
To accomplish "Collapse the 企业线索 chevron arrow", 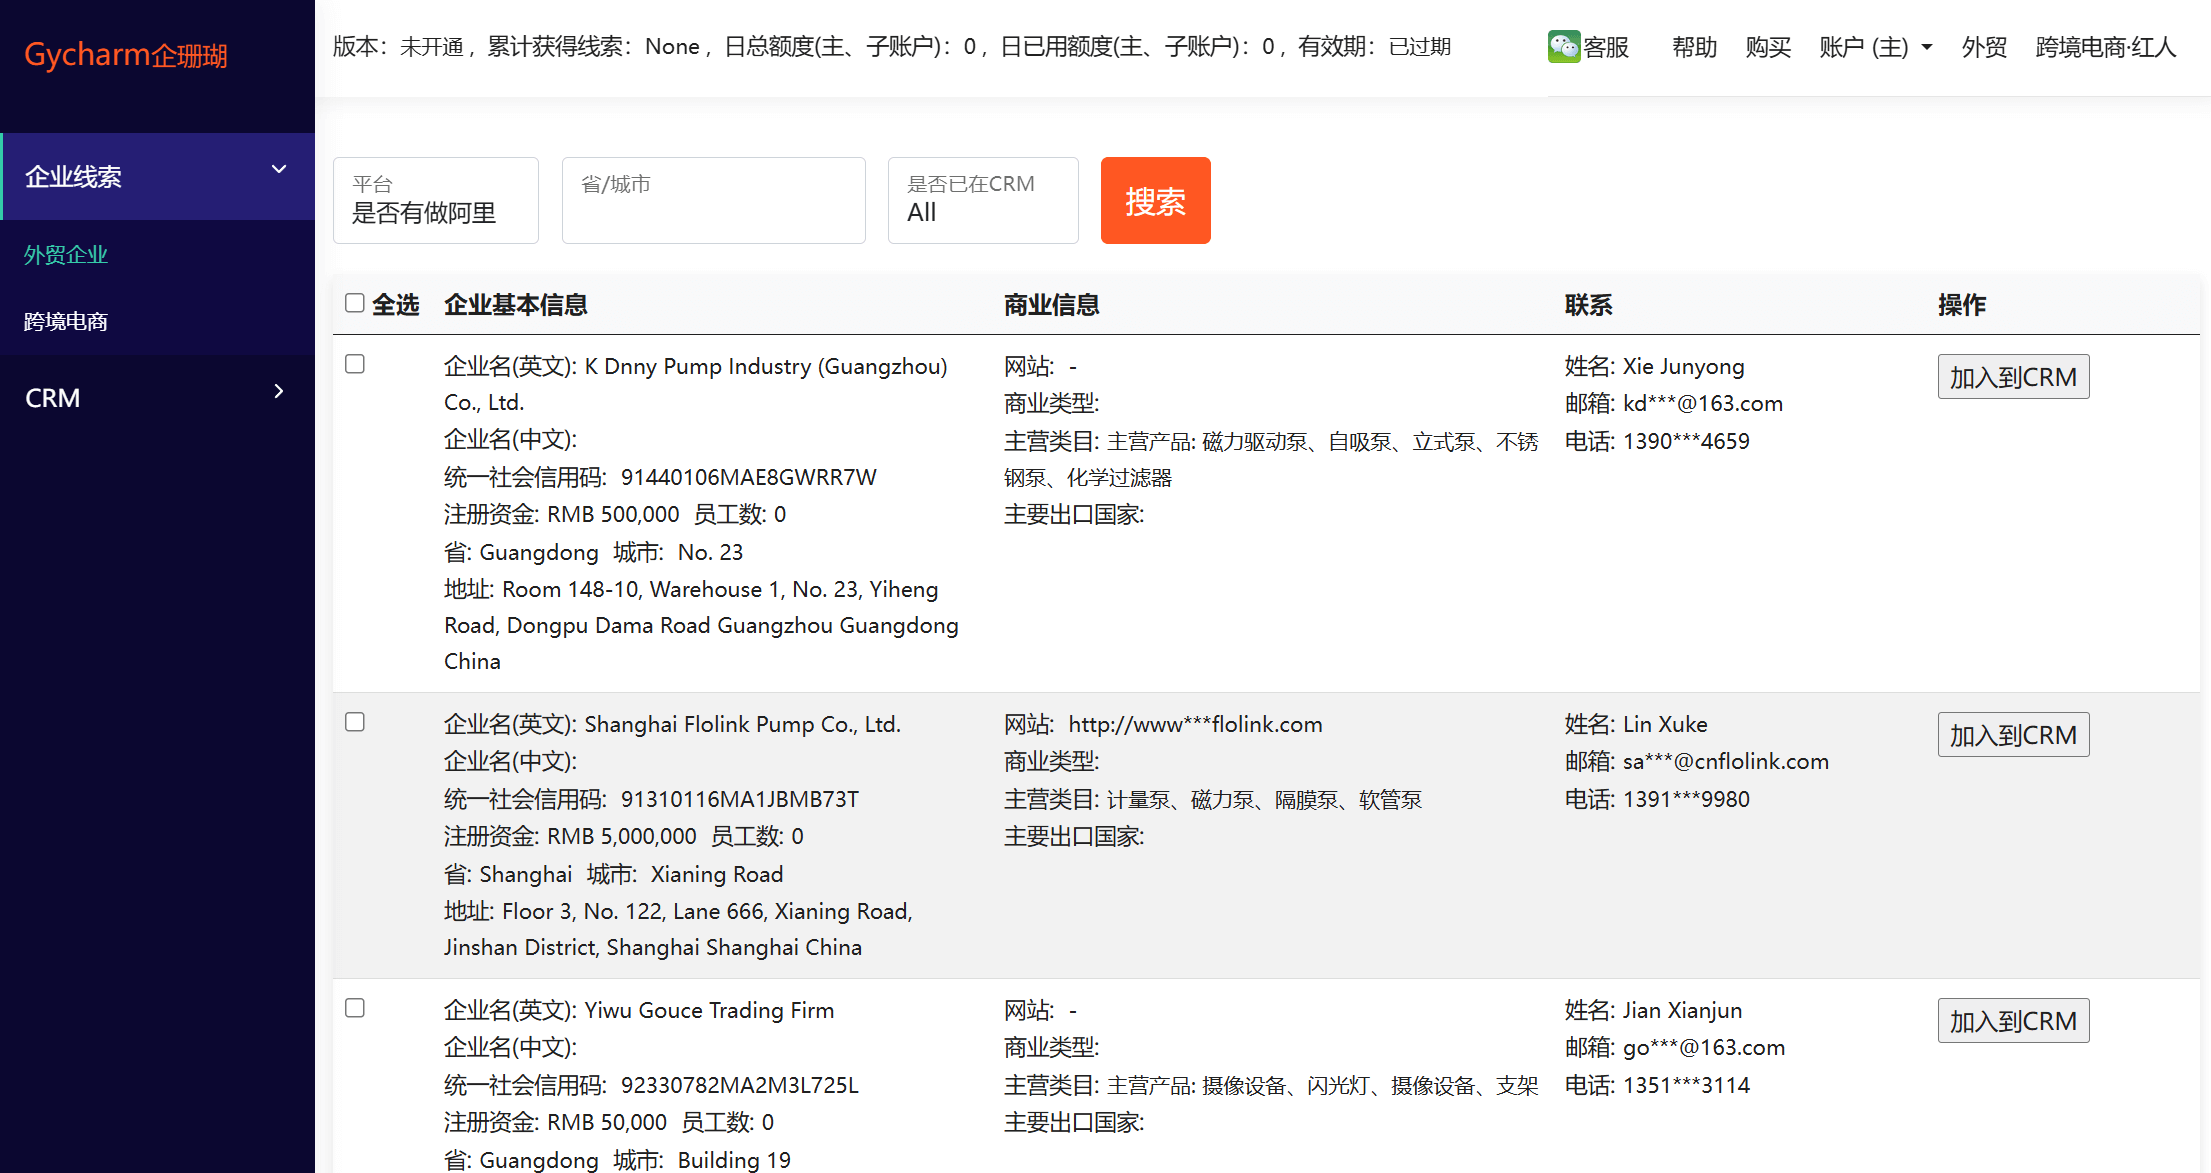I will pos(279,170).
